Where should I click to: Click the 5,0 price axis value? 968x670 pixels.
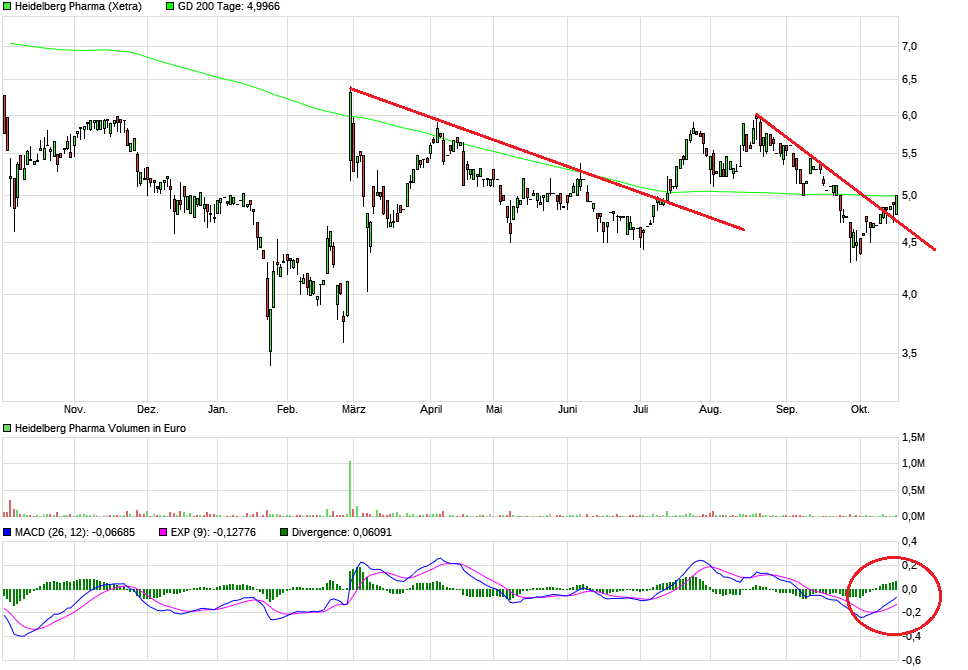coord(909,196)
